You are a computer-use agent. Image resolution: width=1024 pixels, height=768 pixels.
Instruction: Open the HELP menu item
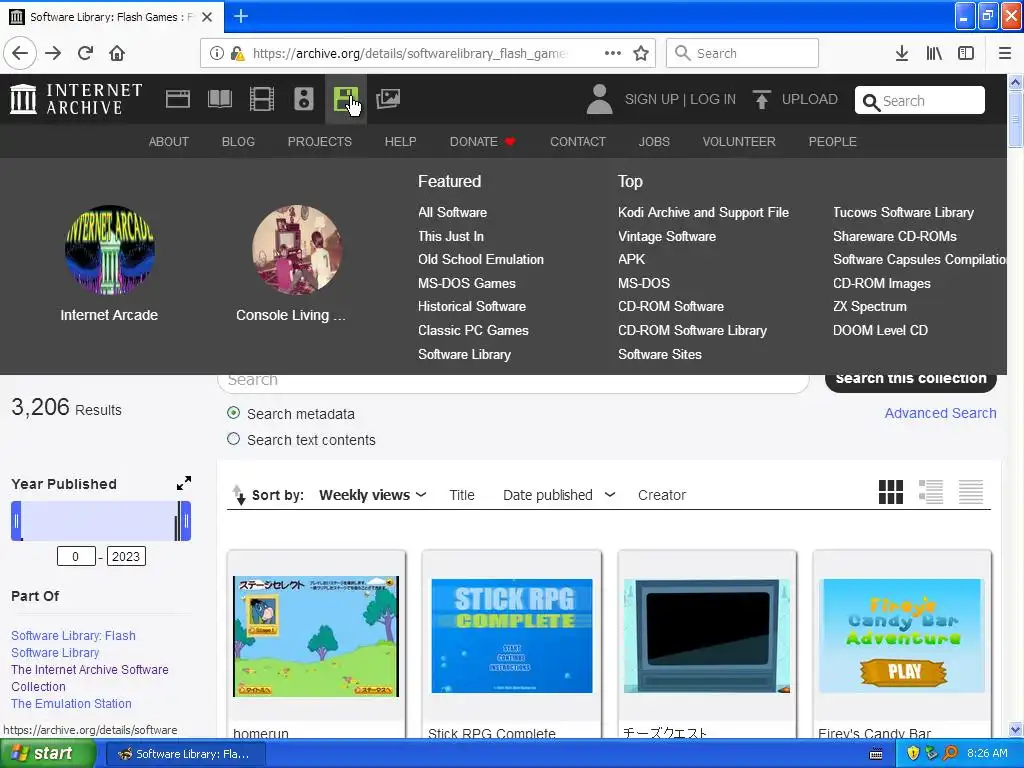pos(400,142)
